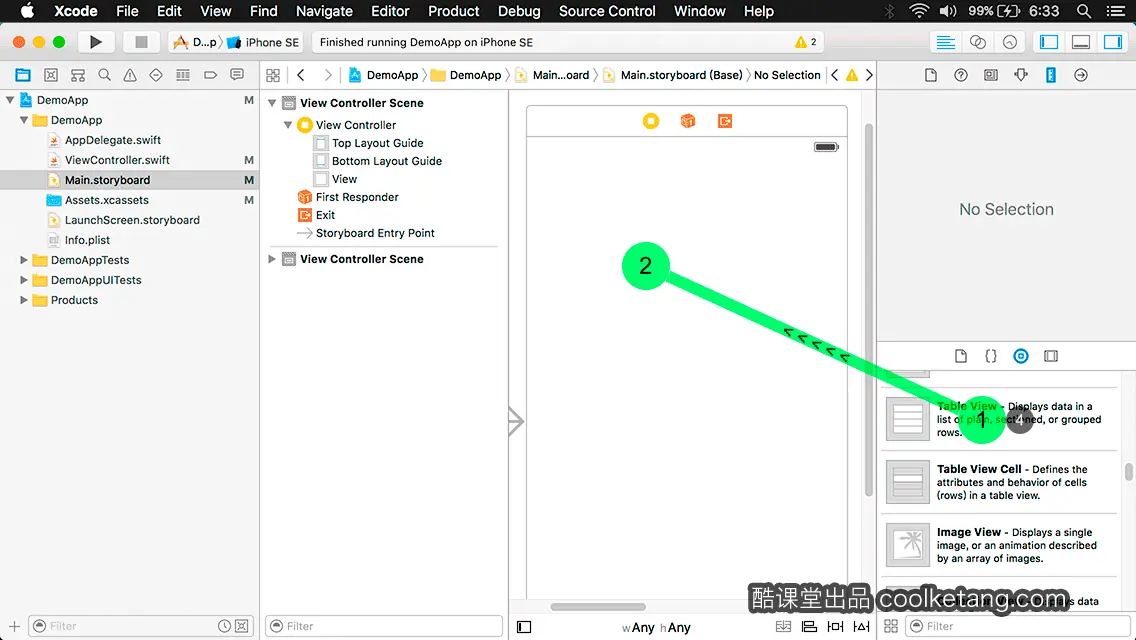Viewport: 1136px width, 640px height.
Task: Switch to the Assistant editor
Action: (x=977, y=42)
